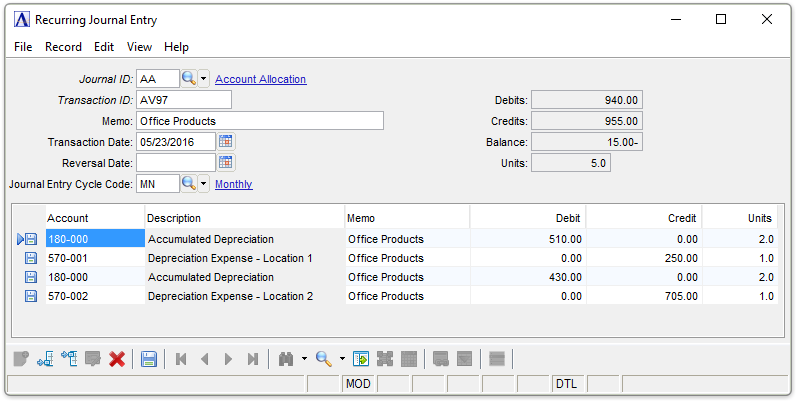
Task: Click save icon on 570-001 row
Action: coord(31,258)
